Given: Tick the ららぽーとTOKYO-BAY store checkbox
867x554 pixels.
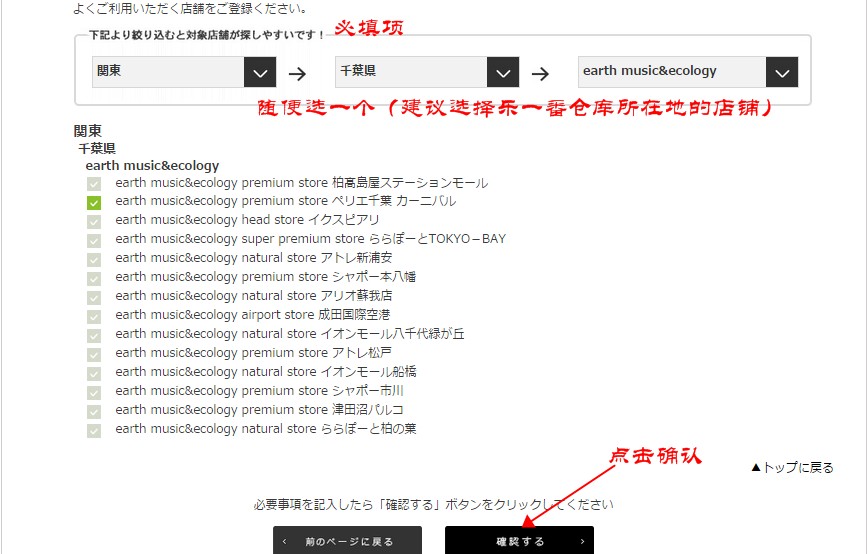Looking at the screenshot, I should (94, 240).
